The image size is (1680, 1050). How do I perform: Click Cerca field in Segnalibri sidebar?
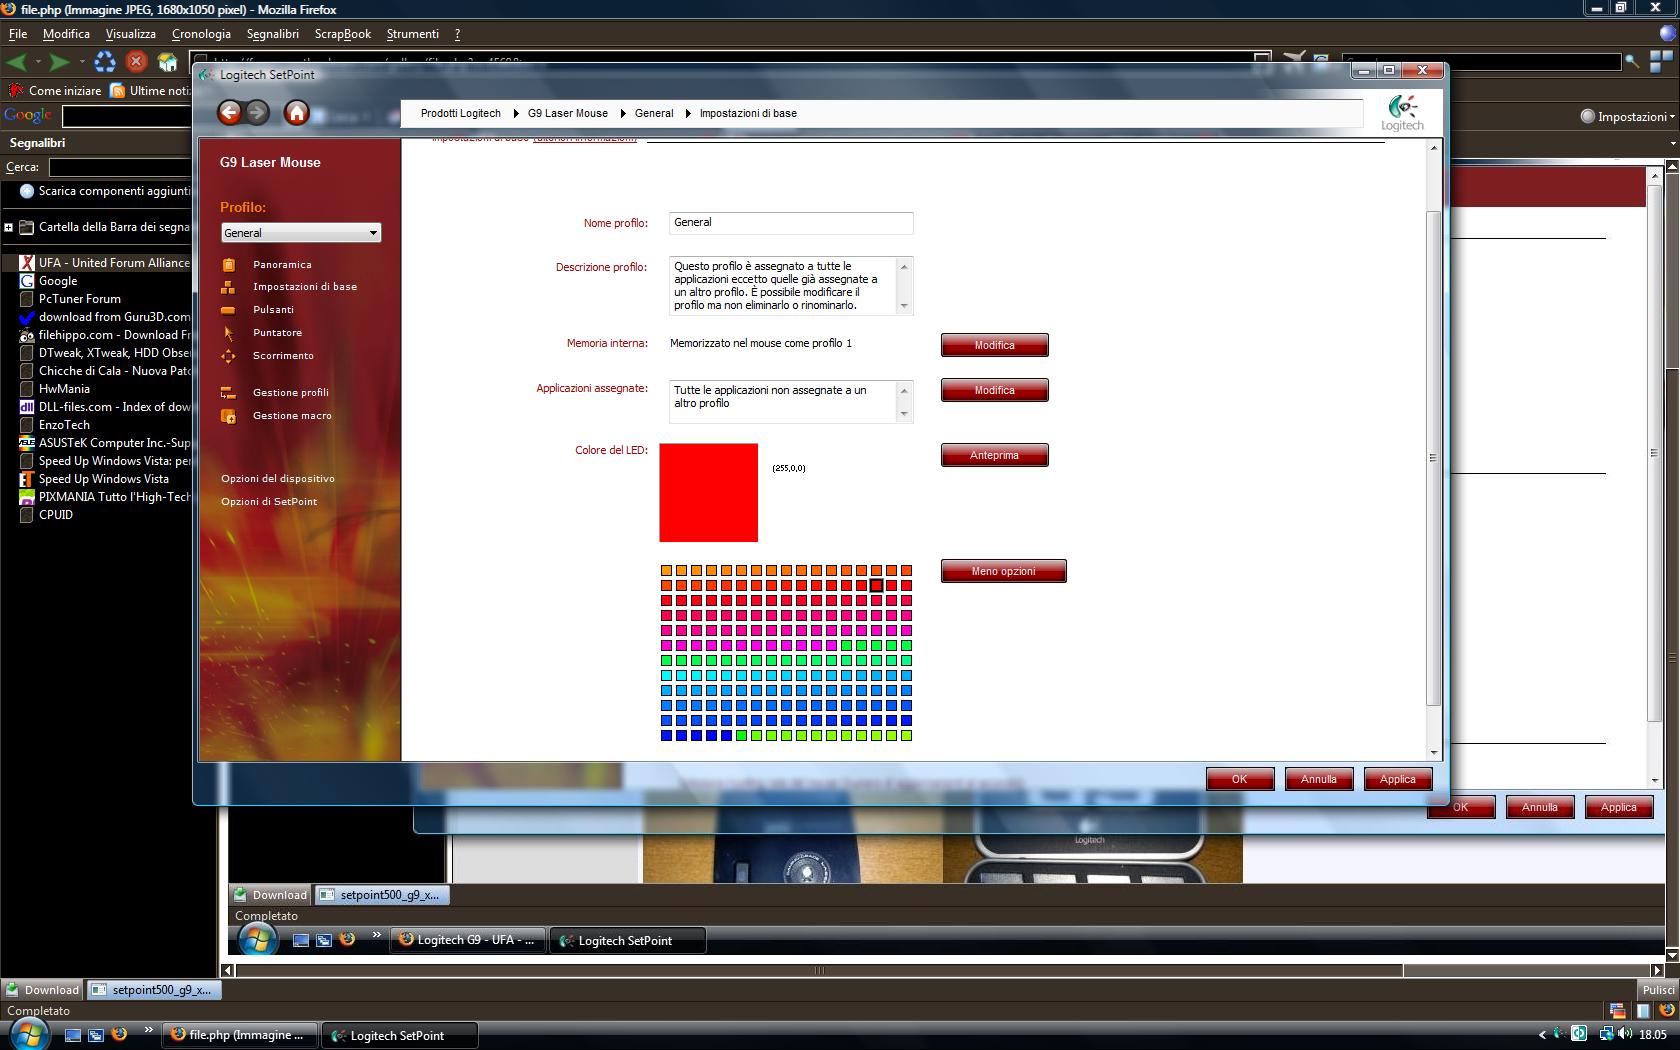120,167
